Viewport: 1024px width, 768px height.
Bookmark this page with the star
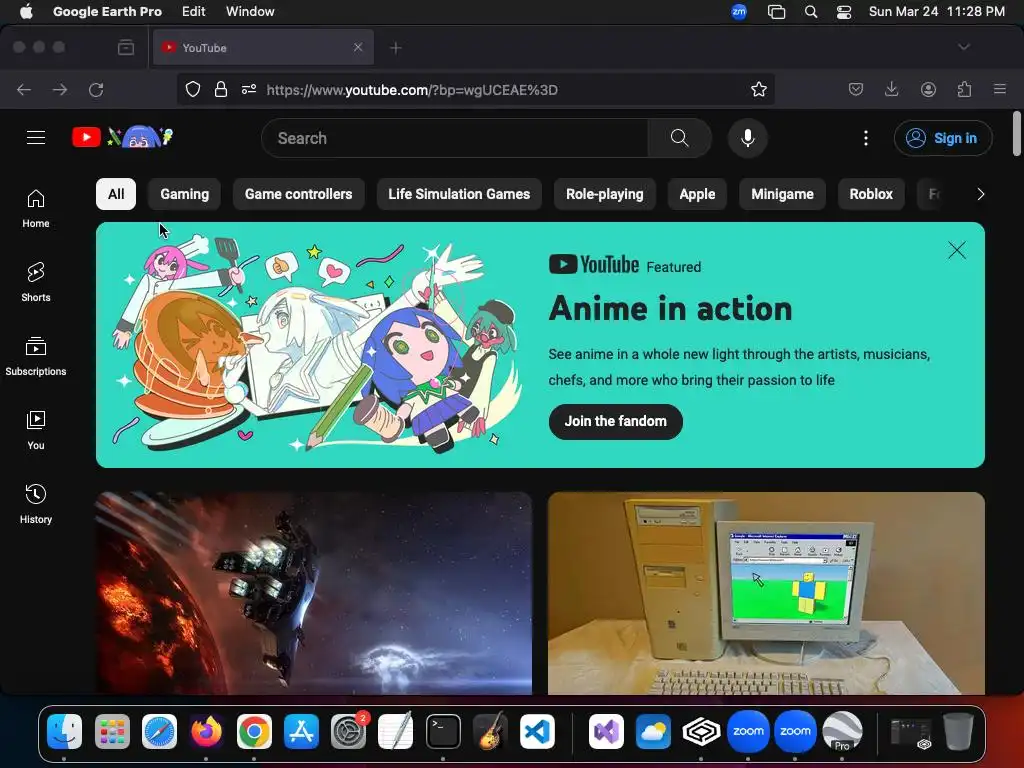pos(758,89)
